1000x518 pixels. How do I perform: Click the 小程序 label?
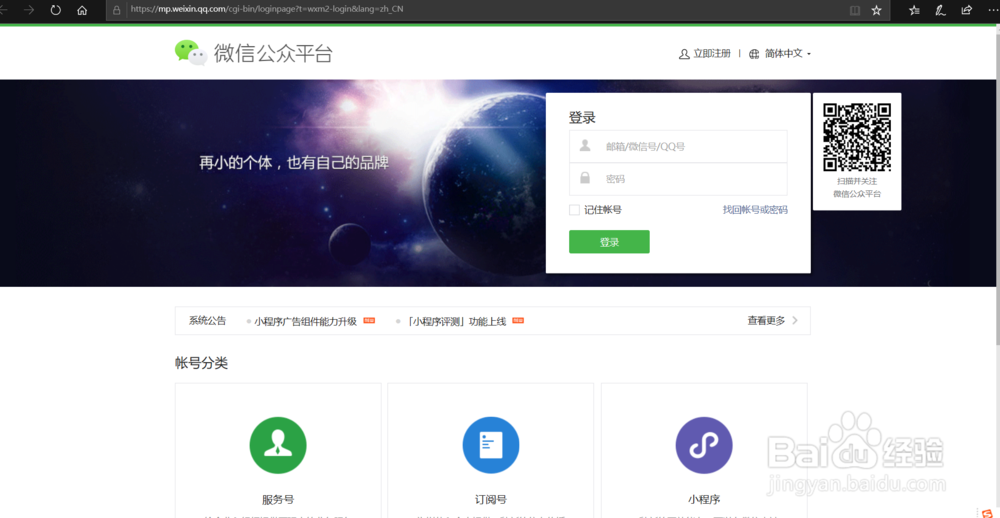coord(704,500)
